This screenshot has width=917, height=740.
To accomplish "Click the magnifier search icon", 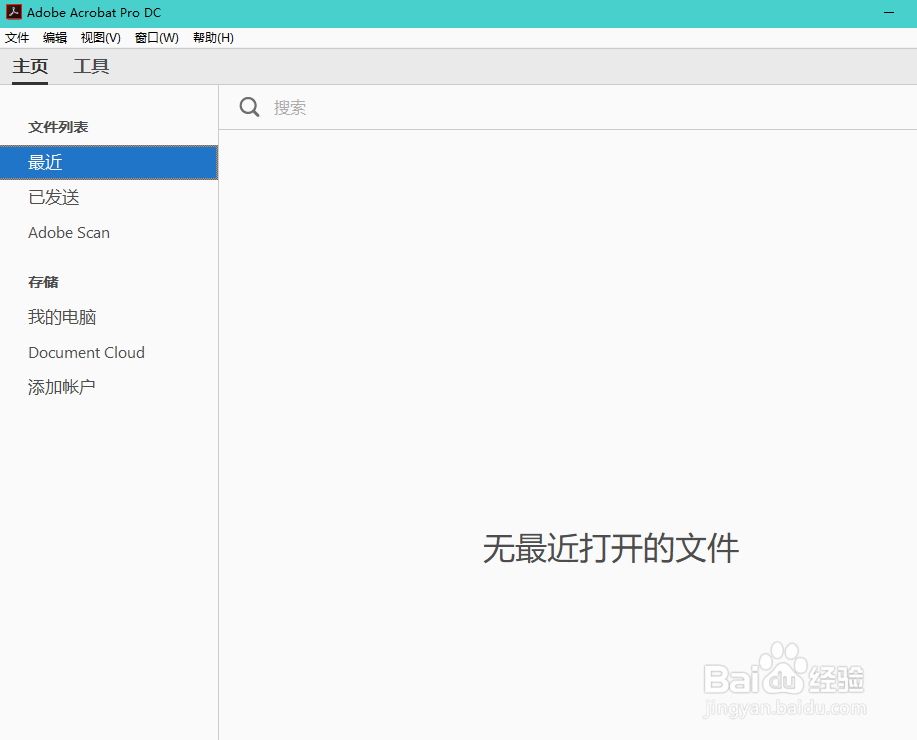I will pos(249,107).
